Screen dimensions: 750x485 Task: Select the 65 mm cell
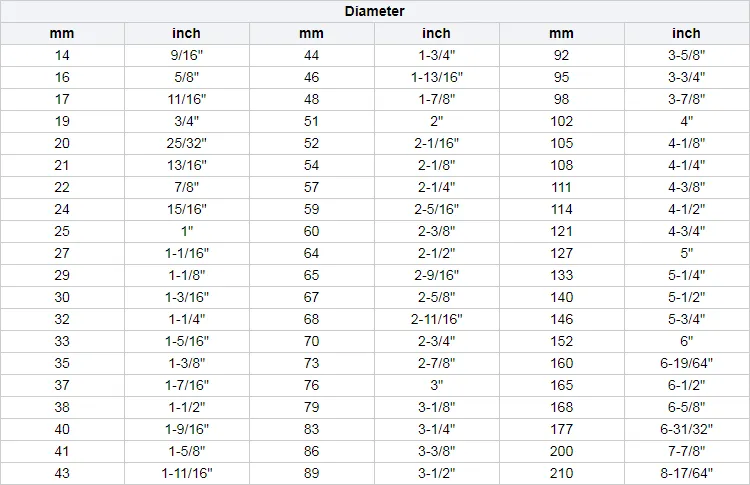[312, 276]
